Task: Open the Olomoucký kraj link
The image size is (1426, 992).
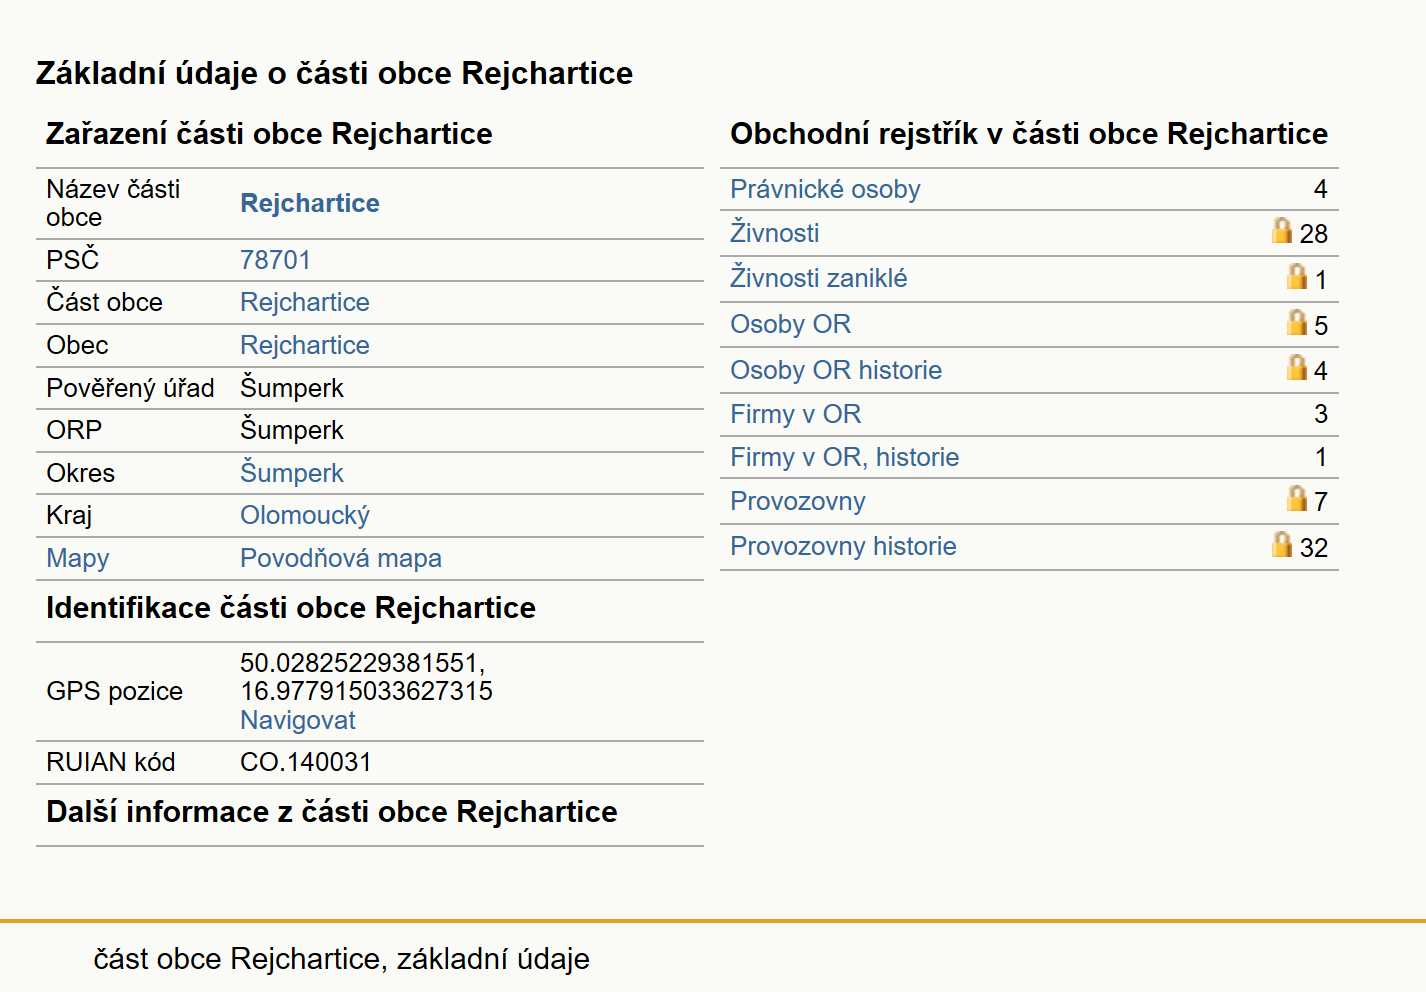Action: click(x=305, y=515)
